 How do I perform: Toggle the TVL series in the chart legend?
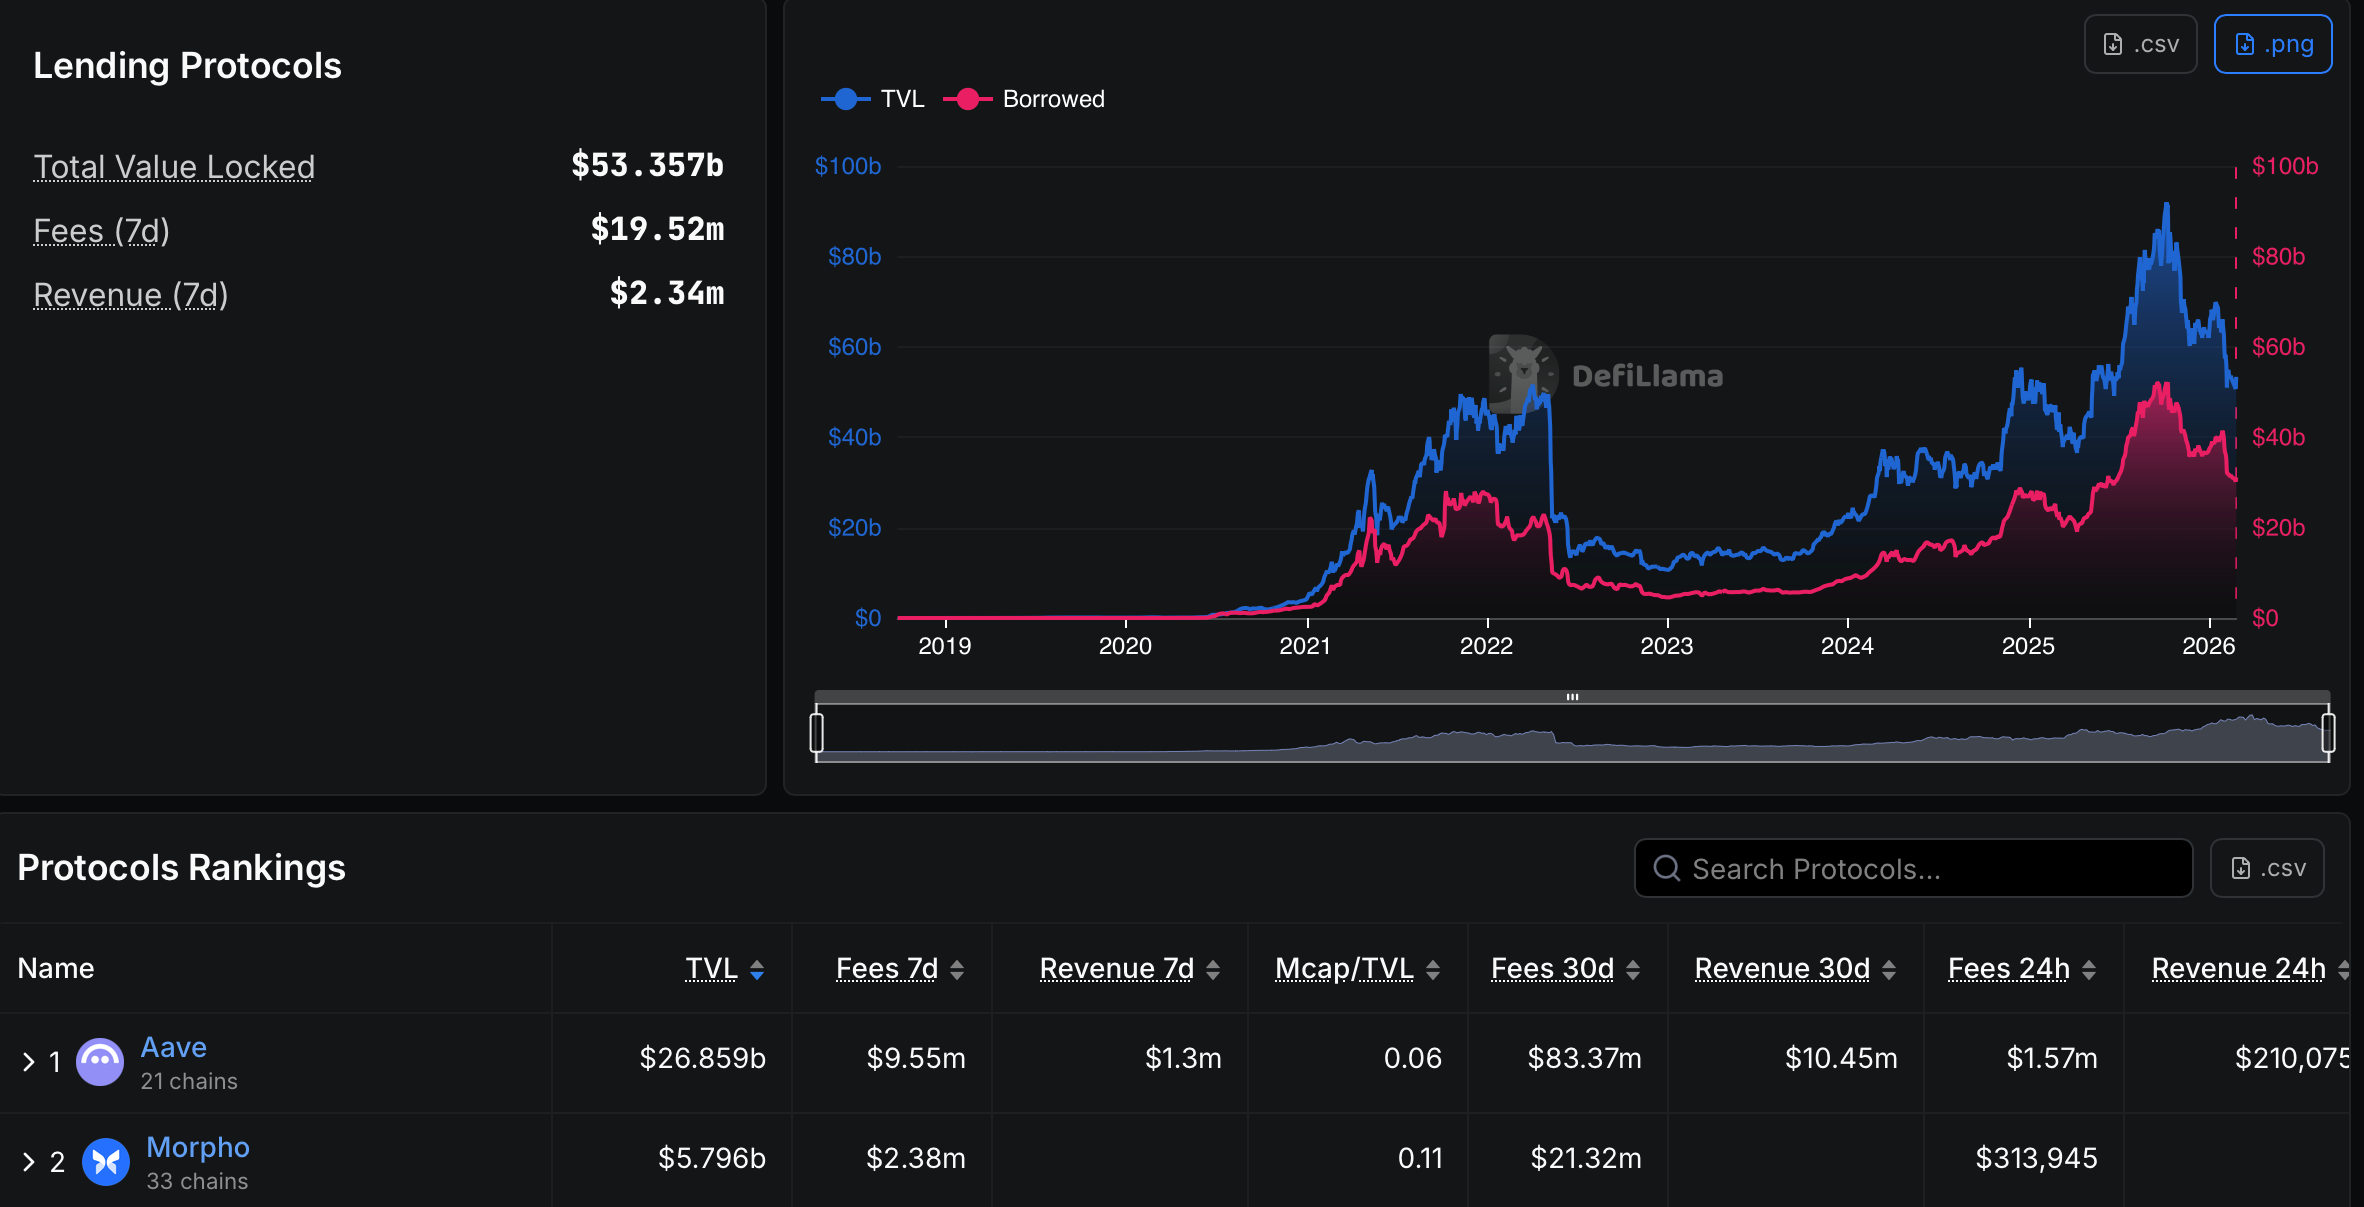pyautogui.click(x=881, y=99)
